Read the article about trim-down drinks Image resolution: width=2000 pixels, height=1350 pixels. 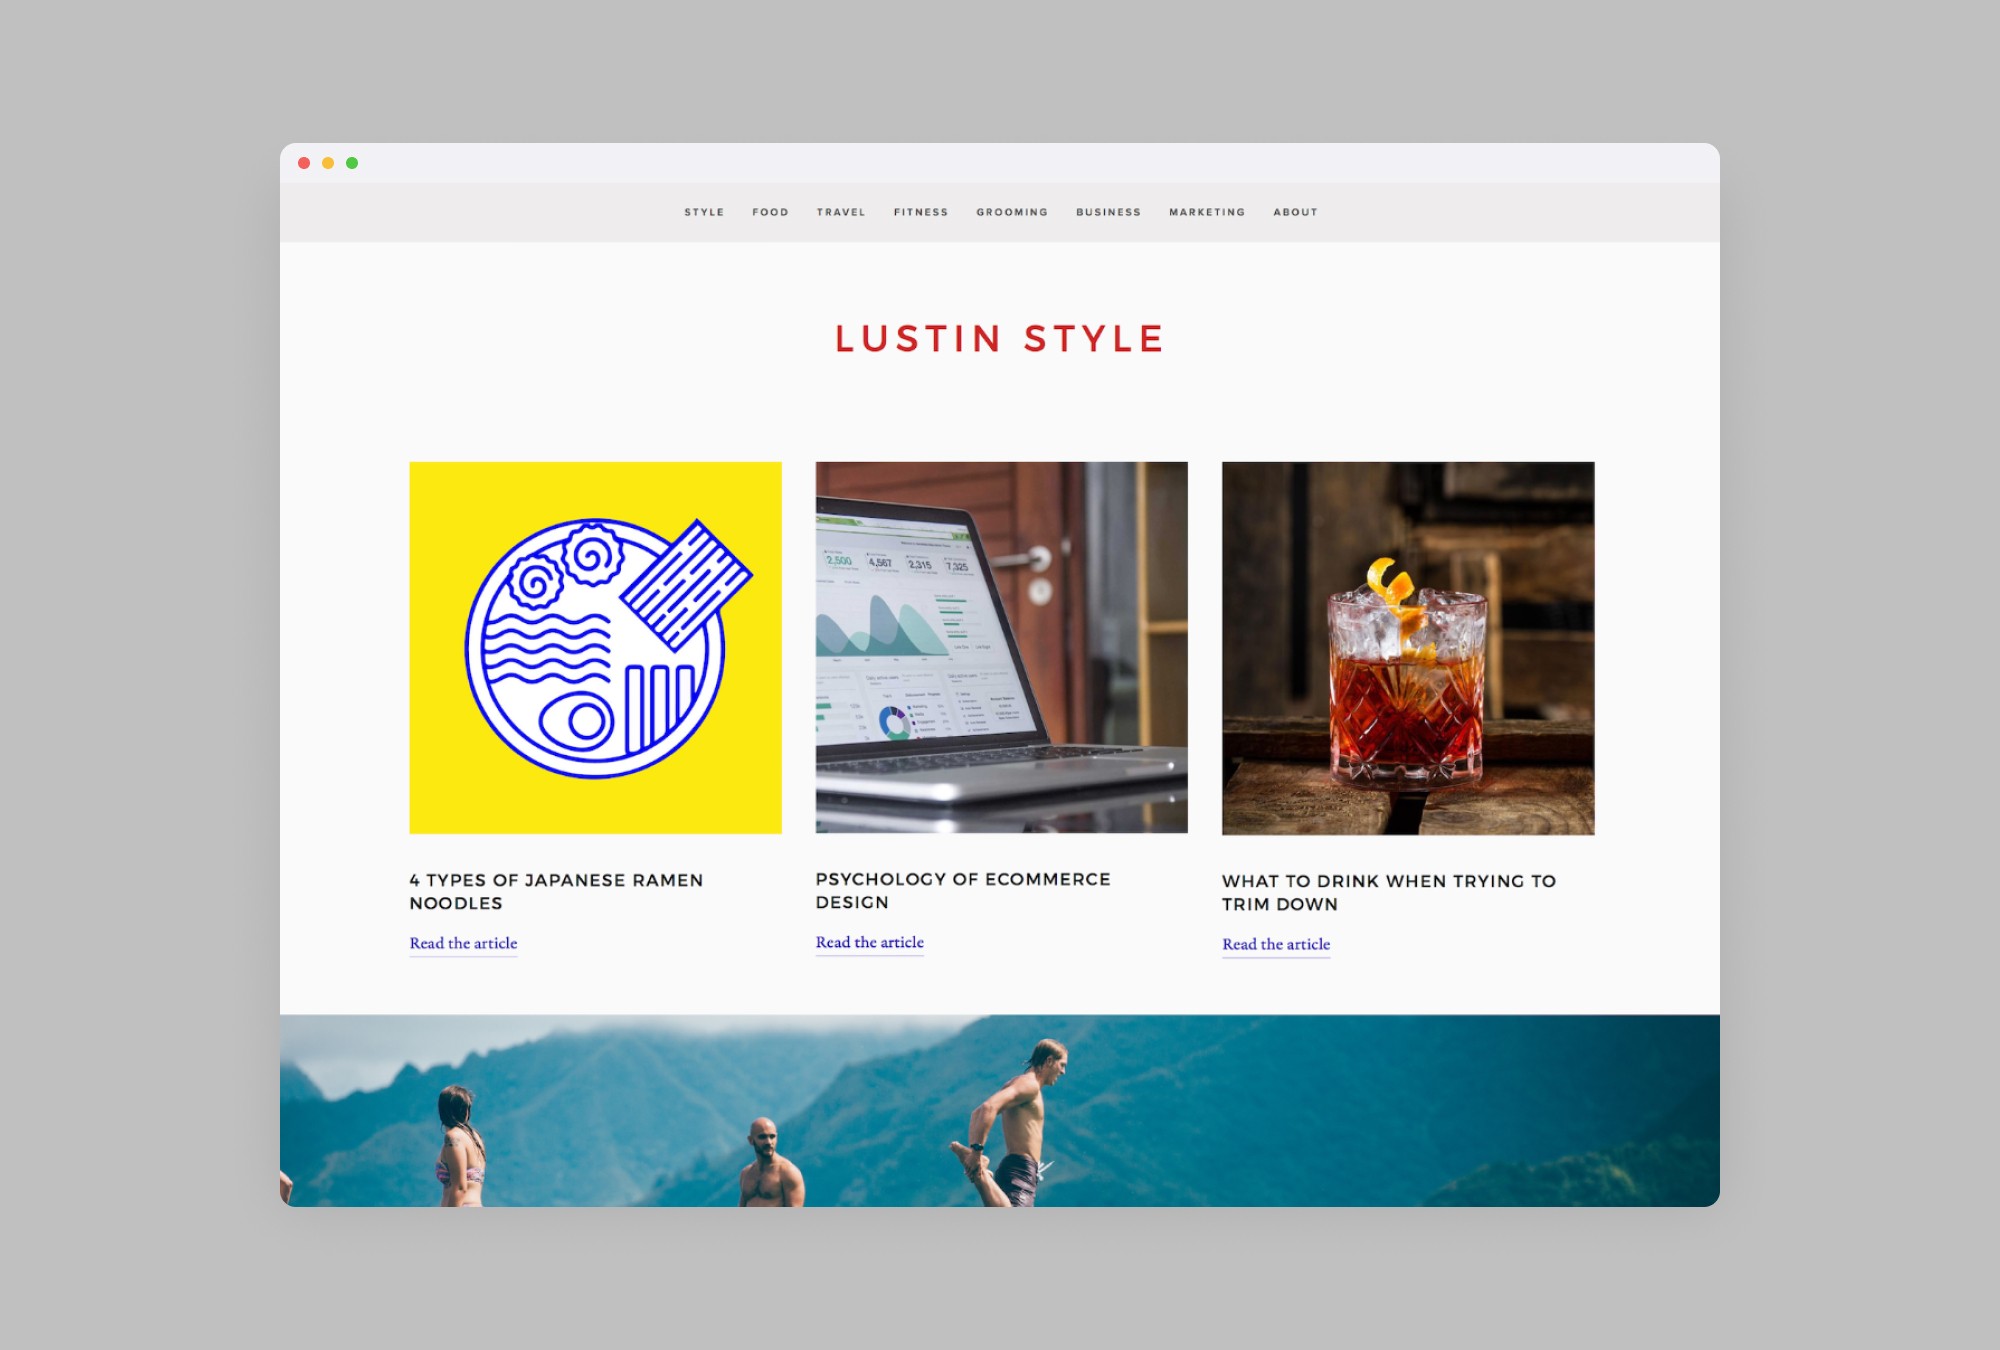click(1276, 944)
